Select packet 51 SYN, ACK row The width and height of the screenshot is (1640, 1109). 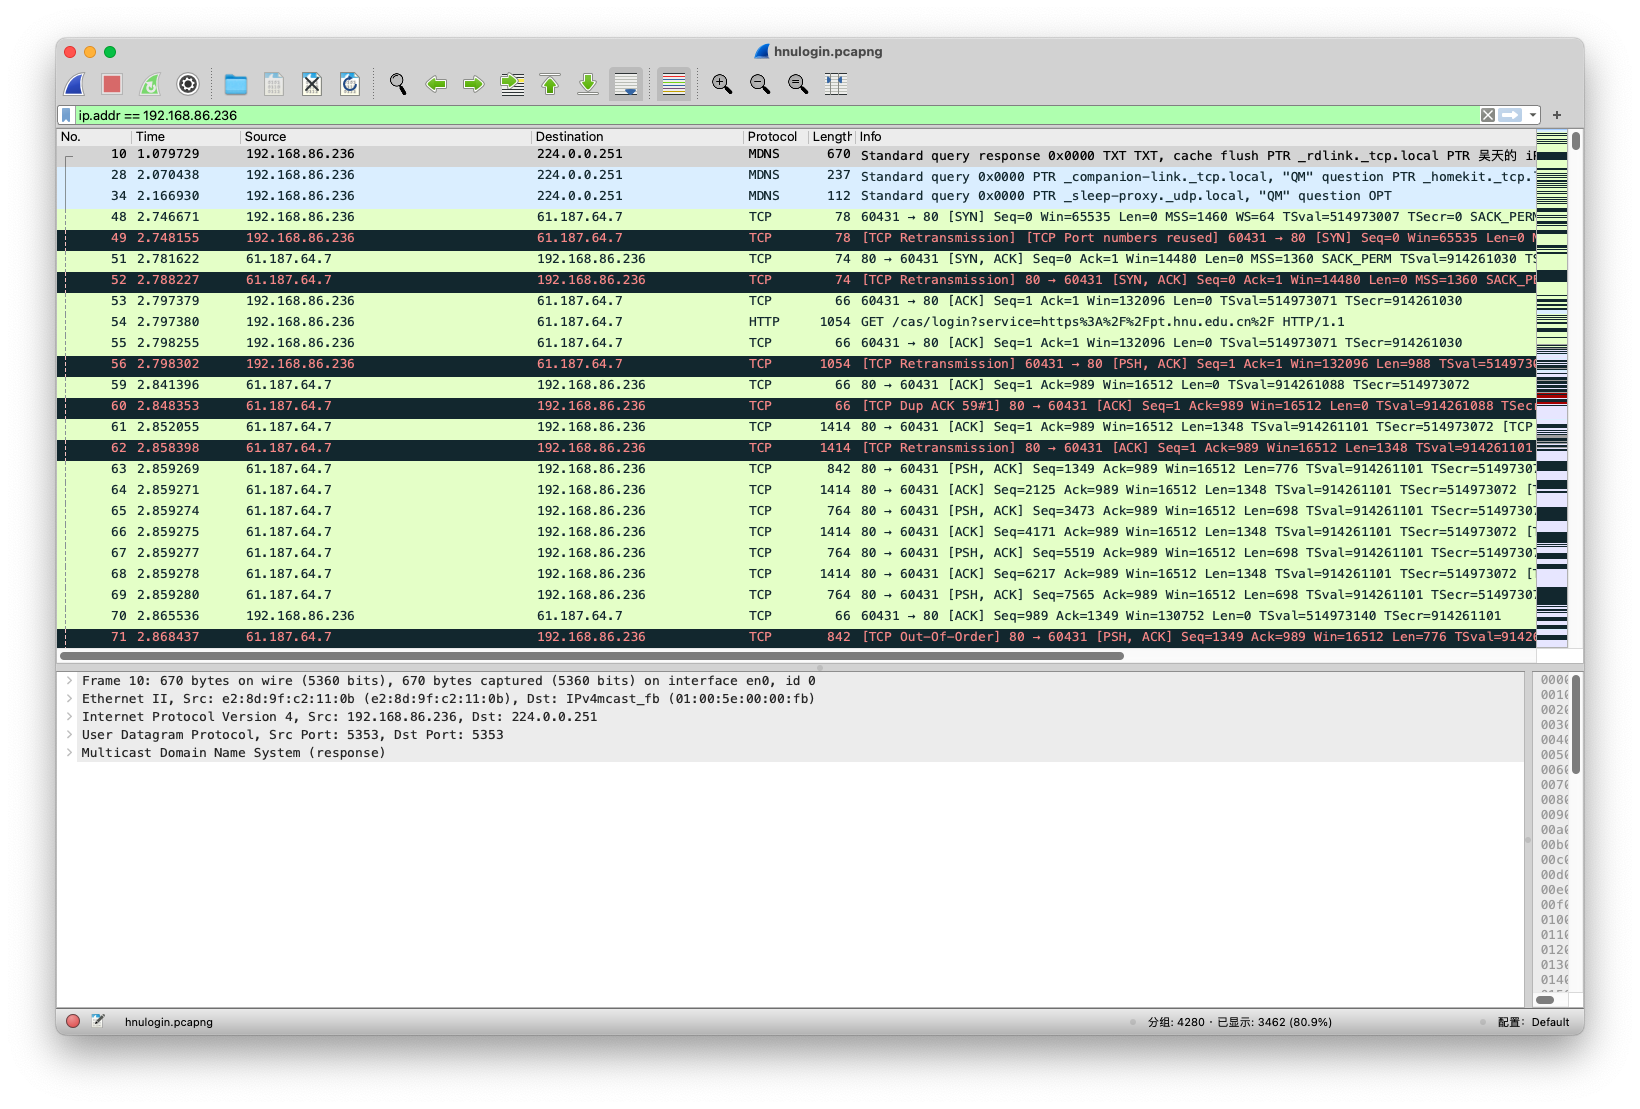(796, 260)
